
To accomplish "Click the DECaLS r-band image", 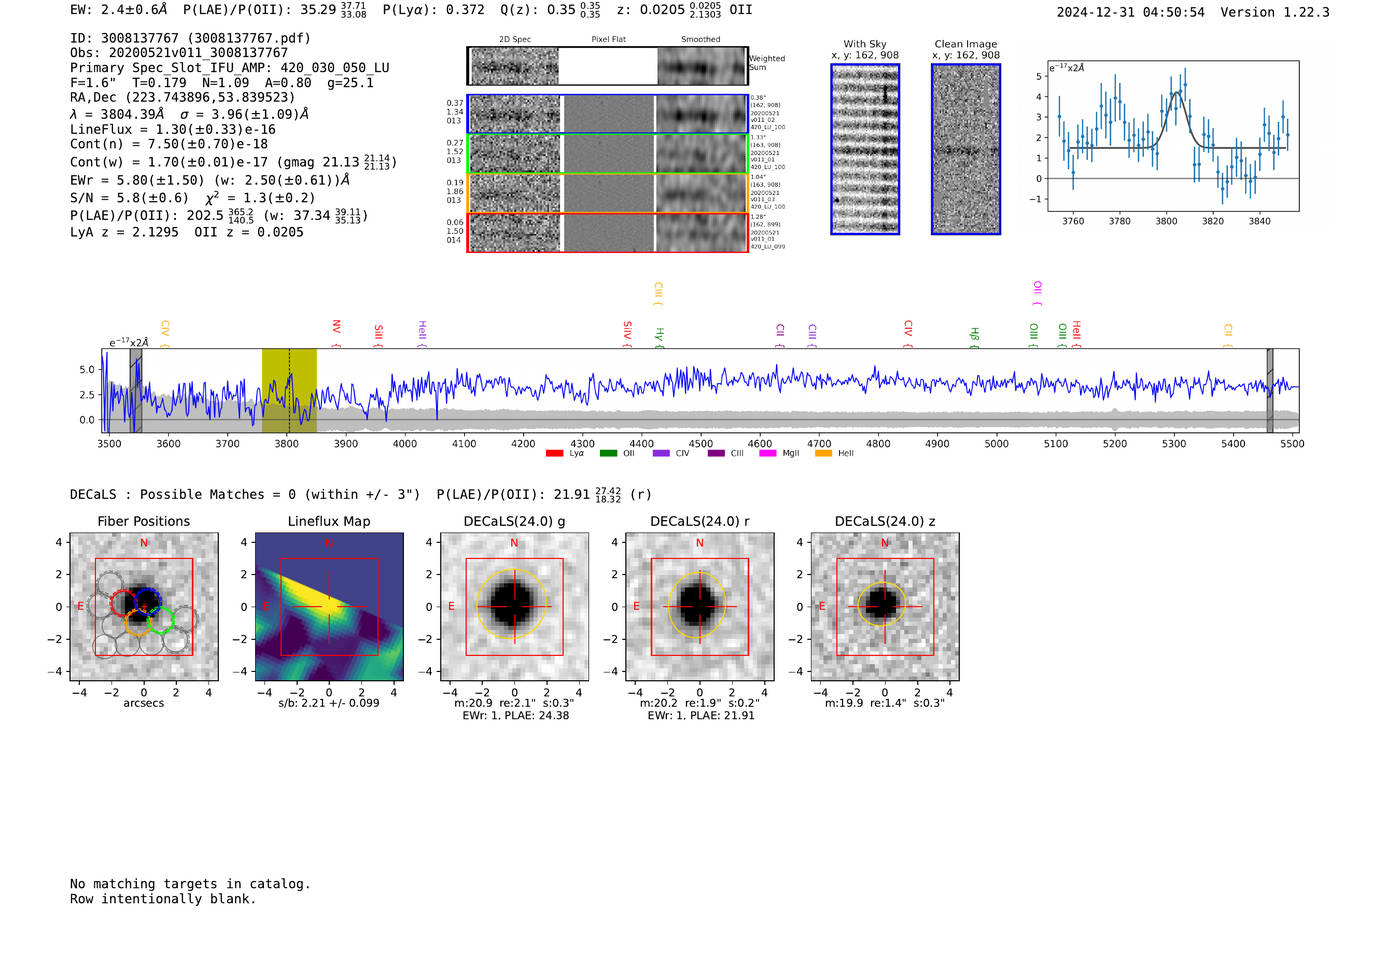I will [x=699, y=607].
